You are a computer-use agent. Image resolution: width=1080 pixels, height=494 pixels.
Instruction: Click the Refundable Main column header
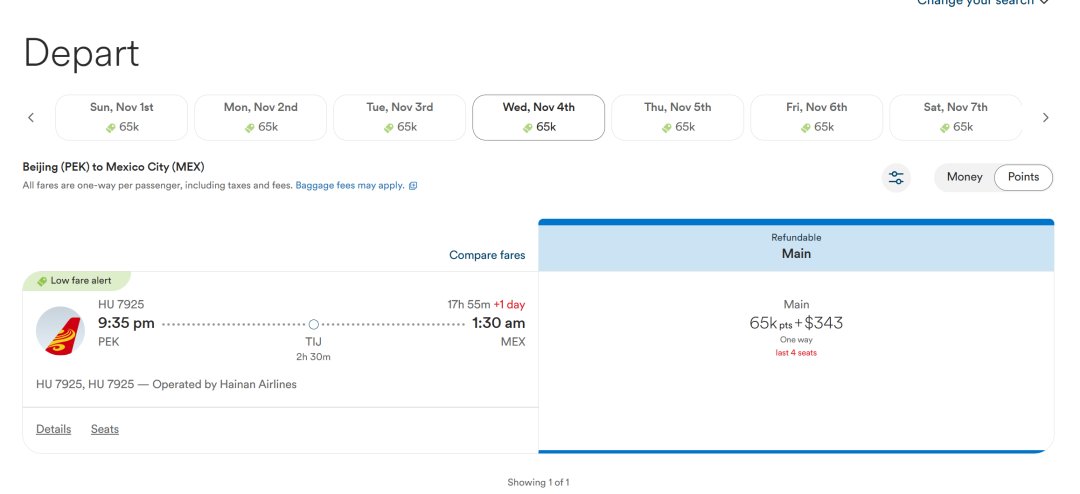[796, 246]
